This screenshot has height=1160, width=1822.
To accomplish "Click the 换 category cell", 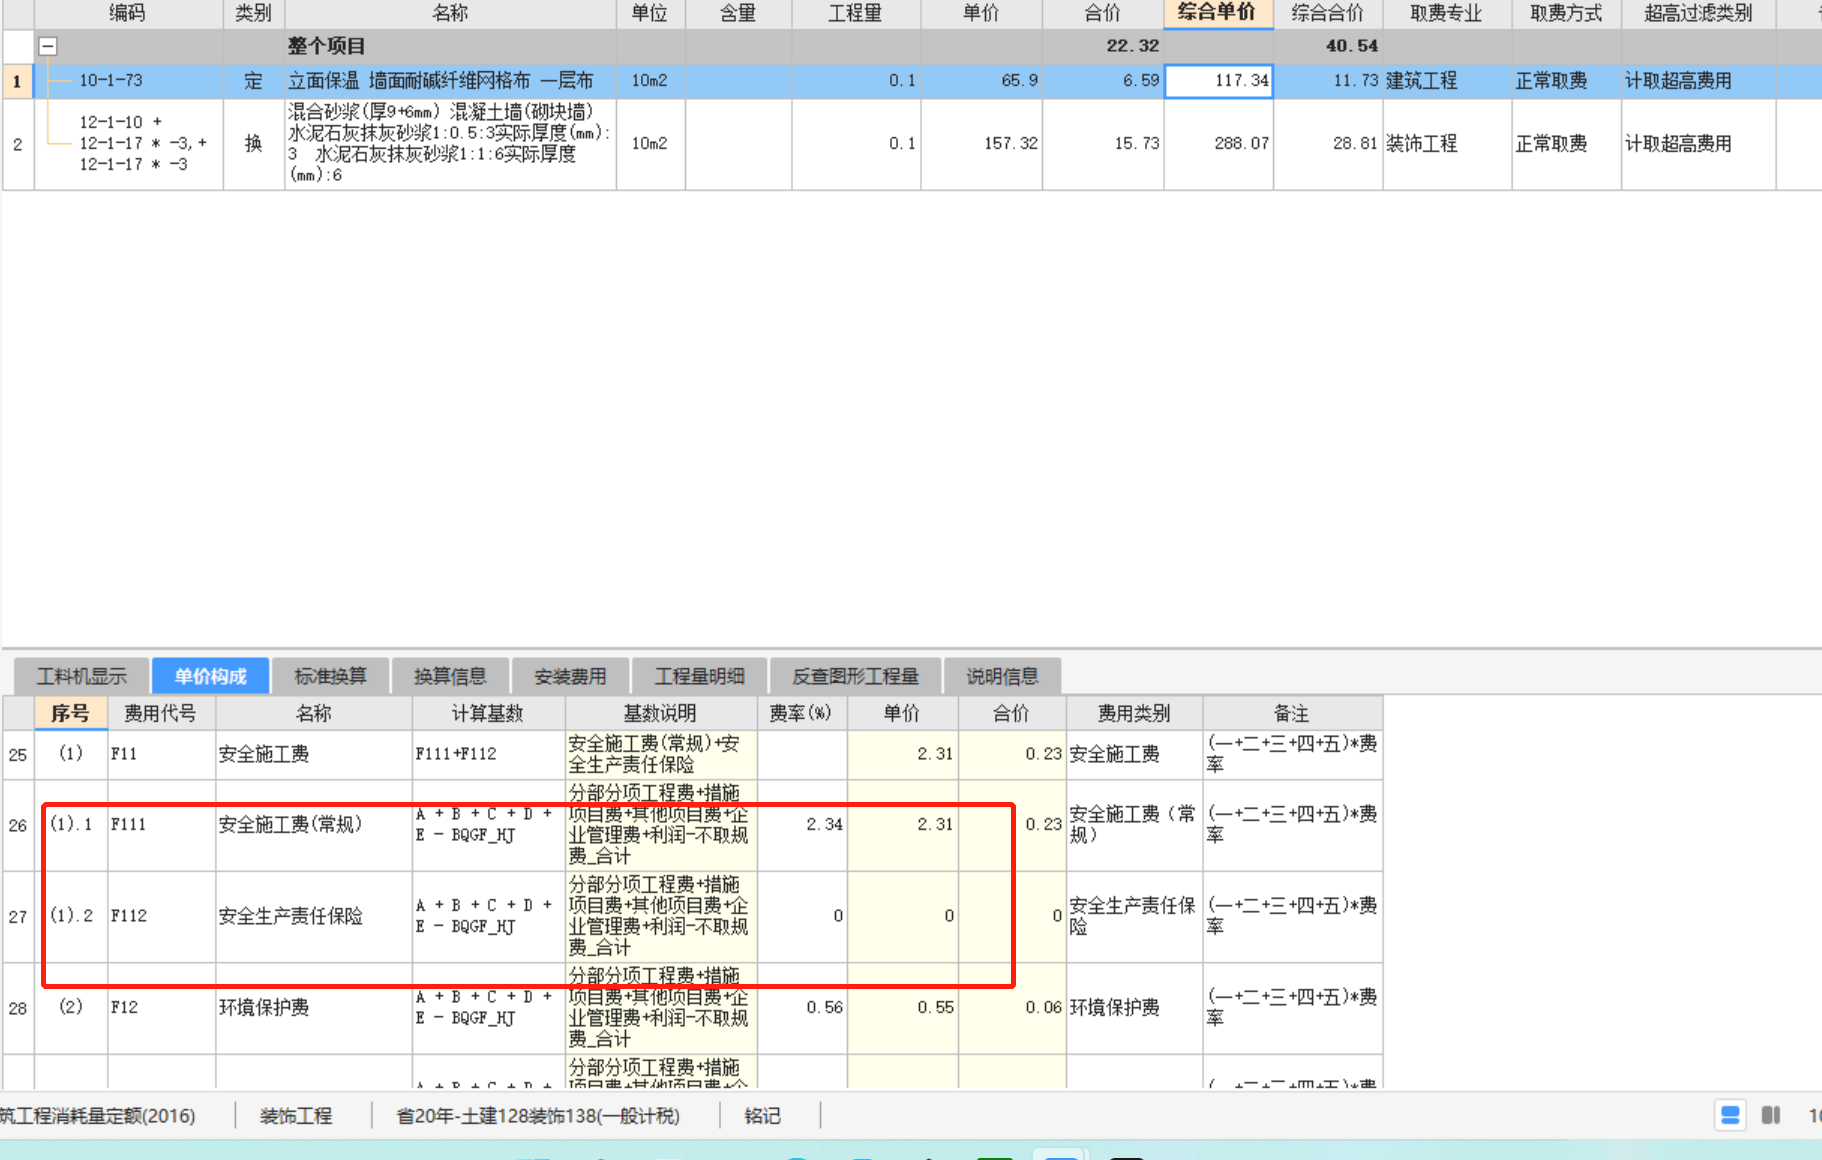I will [253, 144].
